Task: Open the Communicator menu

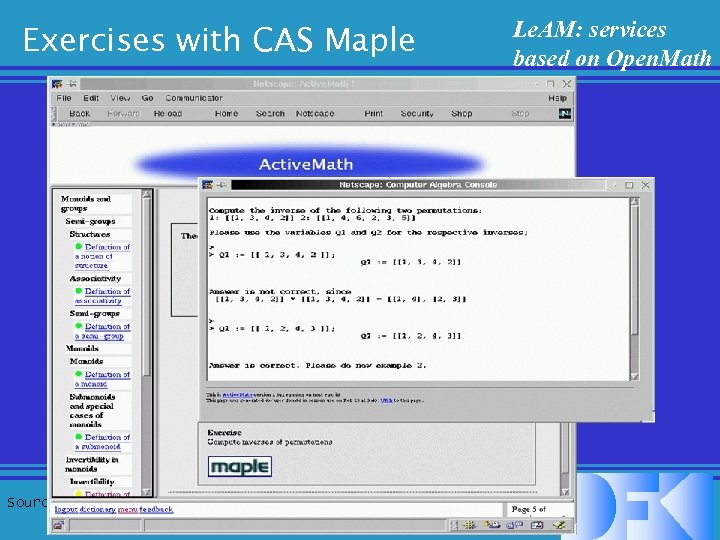Action: 194,98
